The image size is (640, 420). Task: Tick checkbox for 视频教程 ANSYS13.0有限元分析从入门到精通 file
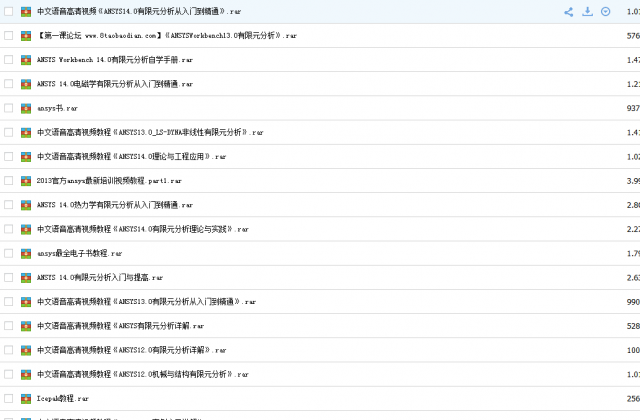(9, 302)
